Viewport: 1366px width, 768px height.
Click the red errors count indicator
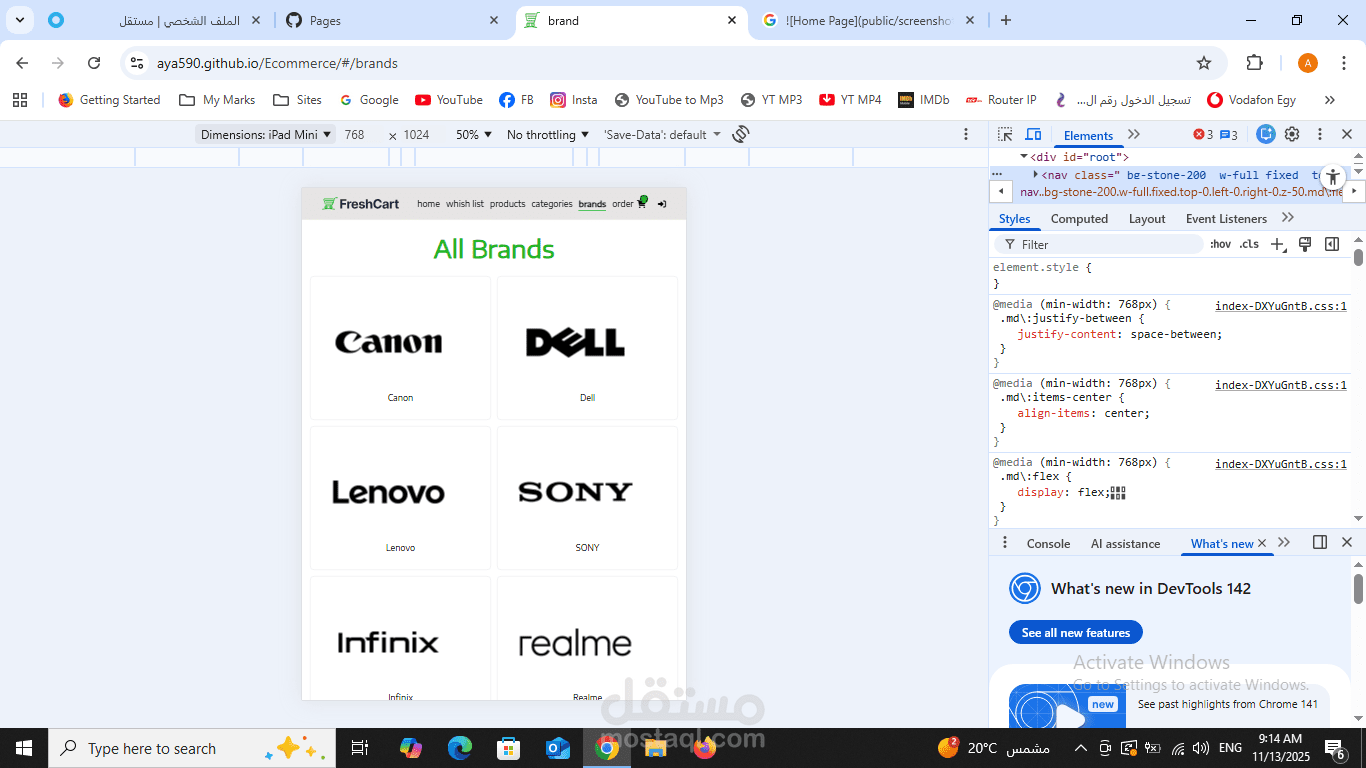(x=1203, y=135)
